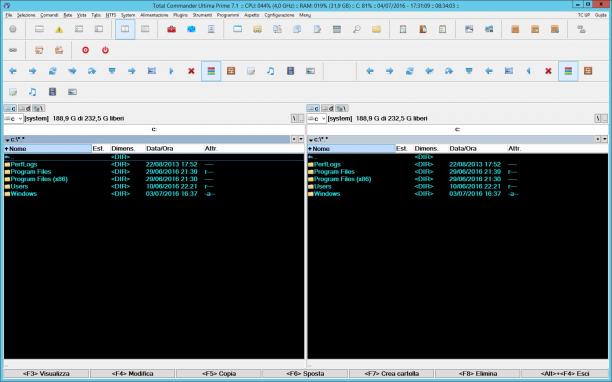The width and height of the screenshot is (612, 382).
Task: Open the magnifier search icon
Action: [x=356, y=29]
